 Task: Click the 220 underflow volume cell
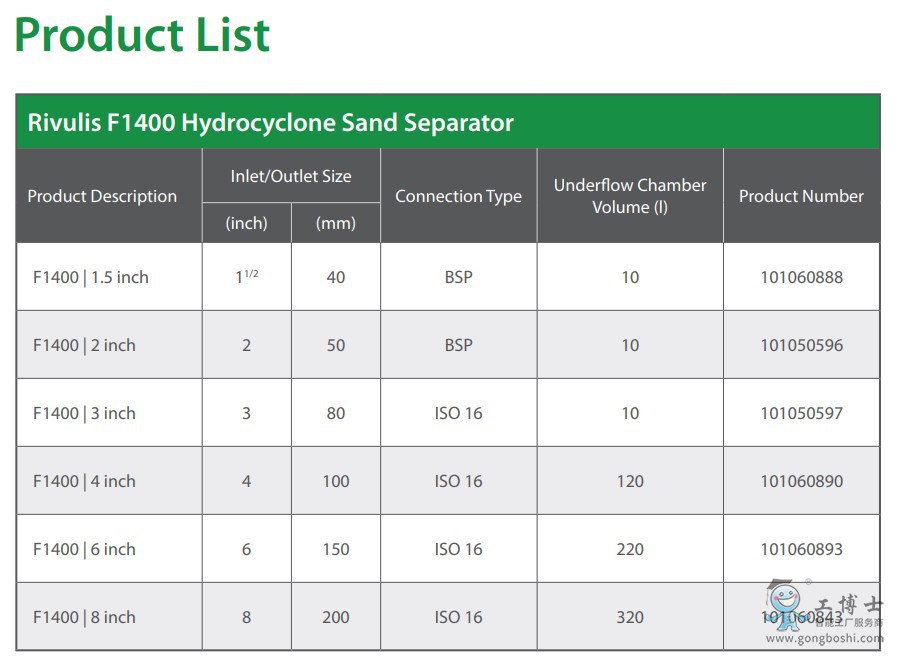pos(630,549)
